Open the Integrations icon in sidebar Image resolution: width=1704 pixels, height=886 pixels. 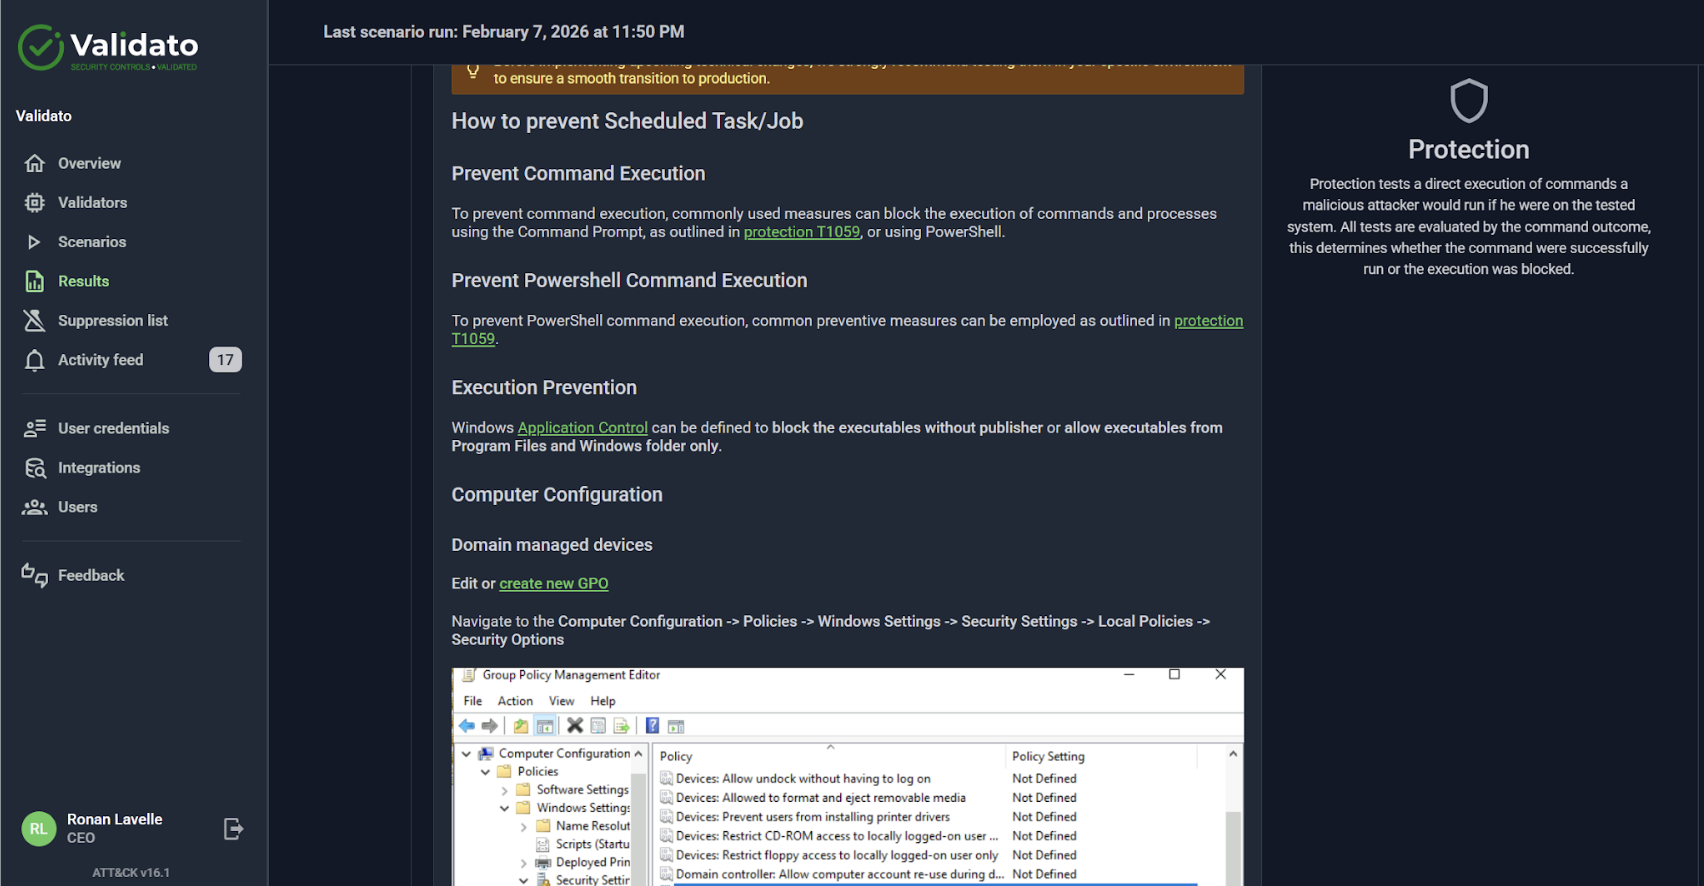pyautogui.click(x=35, y=468)
